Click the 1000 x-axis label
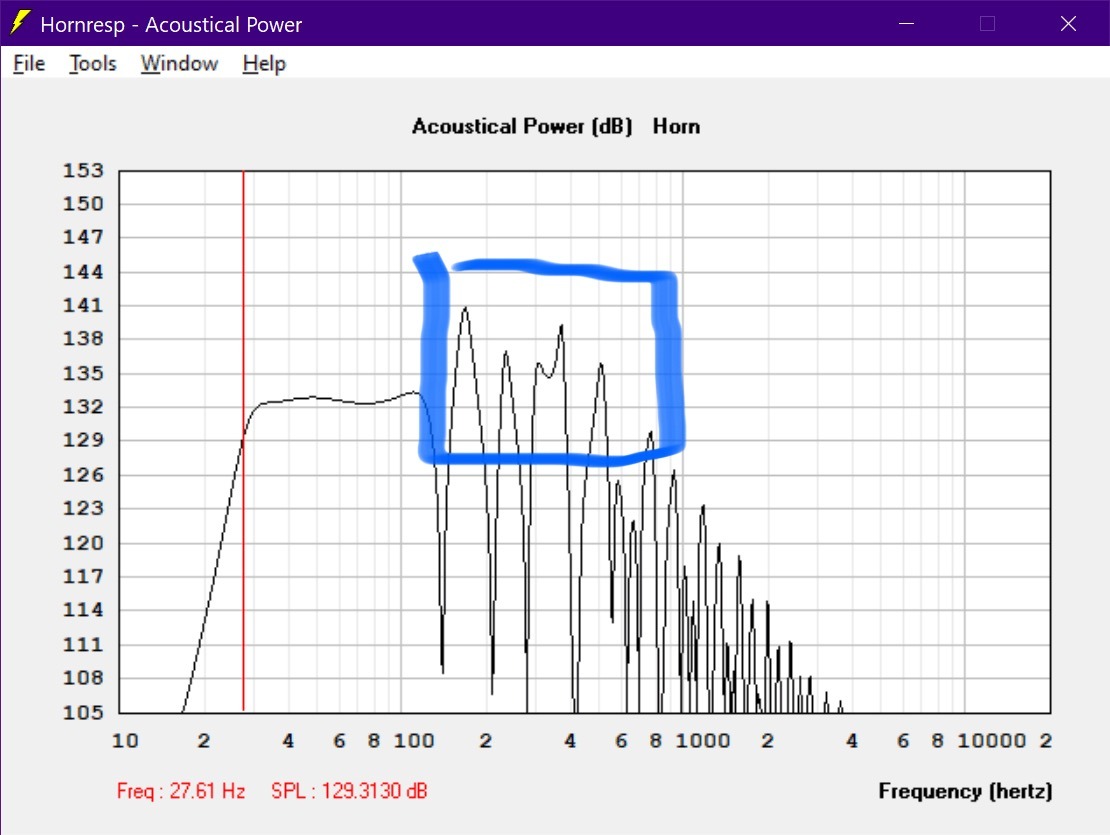1110x835 pixels. (702, 741)
